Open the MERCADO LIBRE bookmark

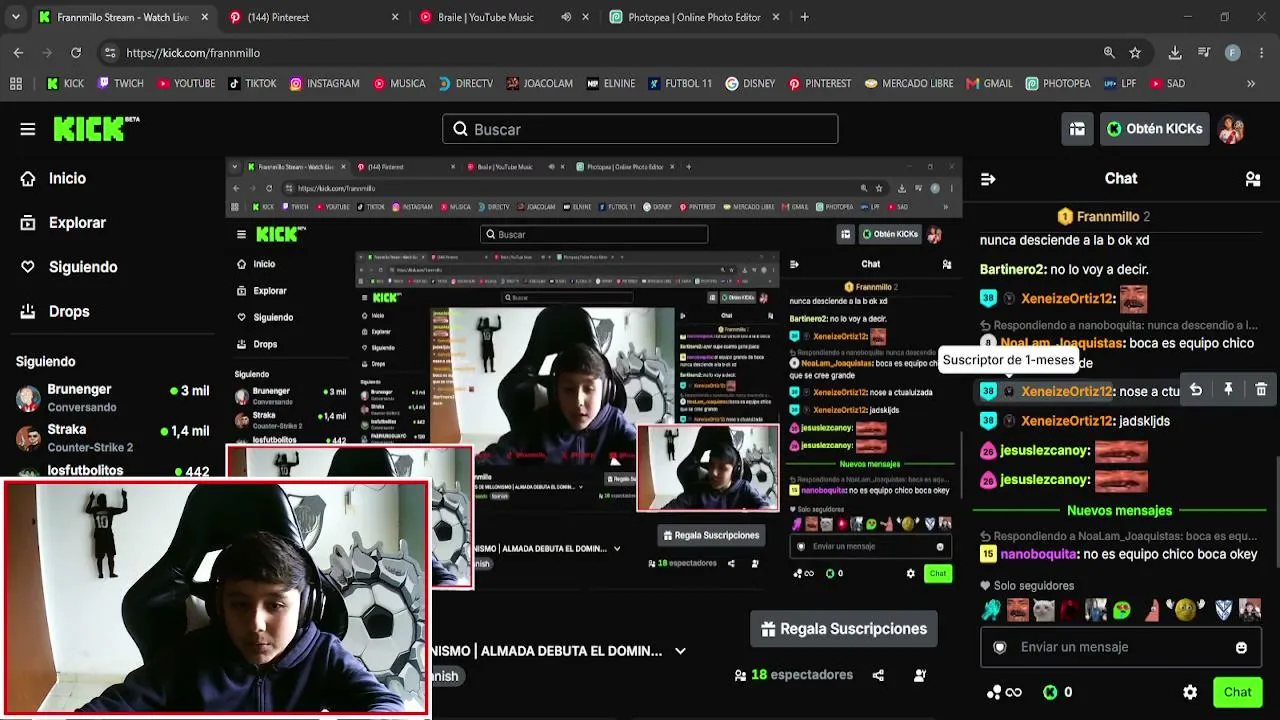pyautogui.click(x=909, y=84)
